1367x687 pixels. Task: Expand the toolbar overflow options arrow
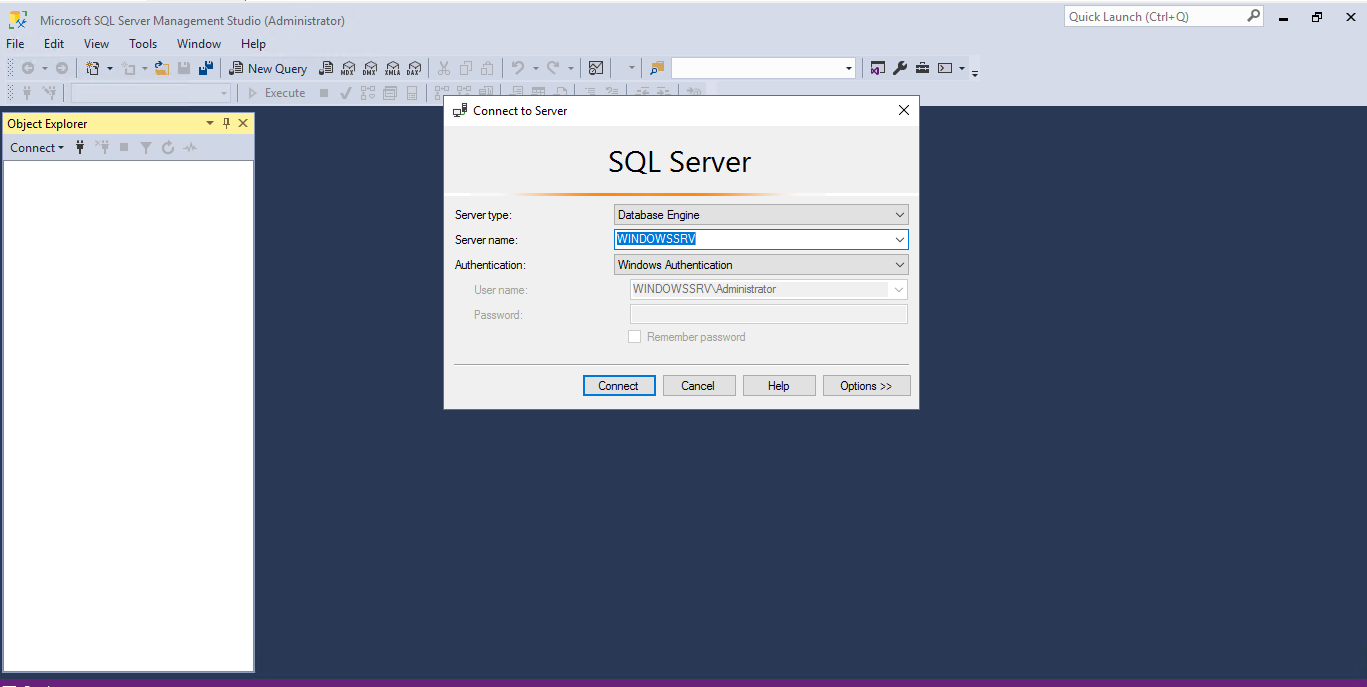click(975, 71)
